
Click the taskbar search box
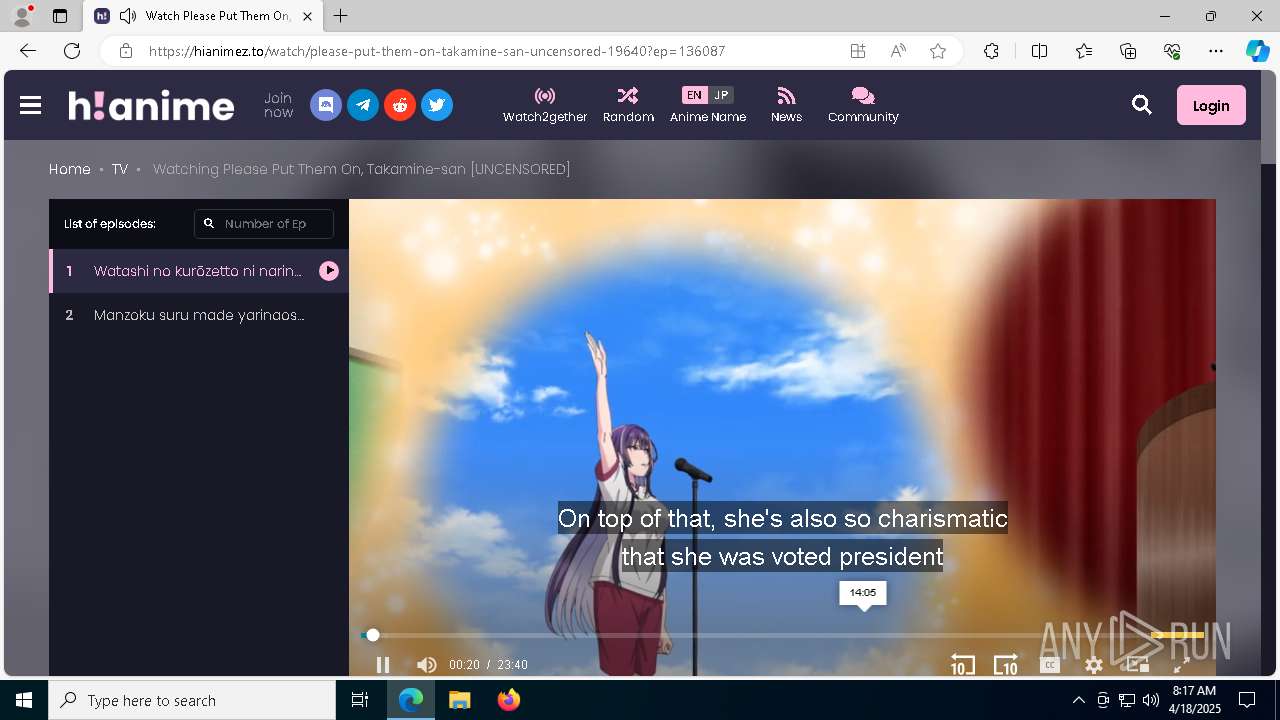coord(192,700)
